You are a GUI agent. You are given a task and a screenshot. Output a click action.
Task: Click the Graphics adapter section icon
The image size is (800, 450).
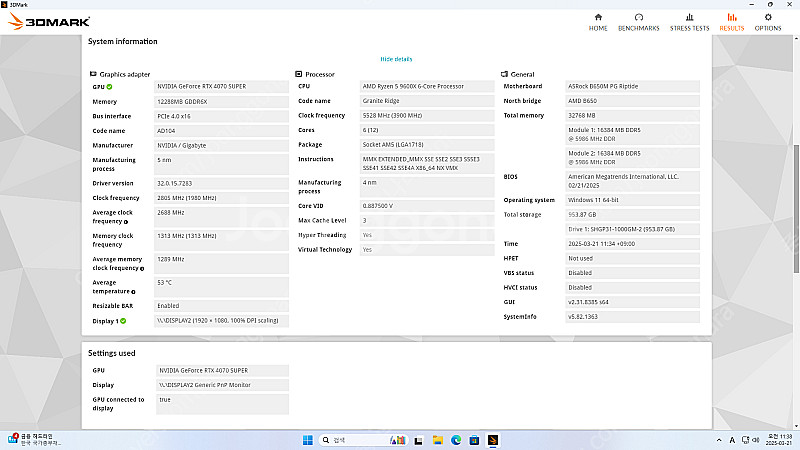(x=93, y=74)
